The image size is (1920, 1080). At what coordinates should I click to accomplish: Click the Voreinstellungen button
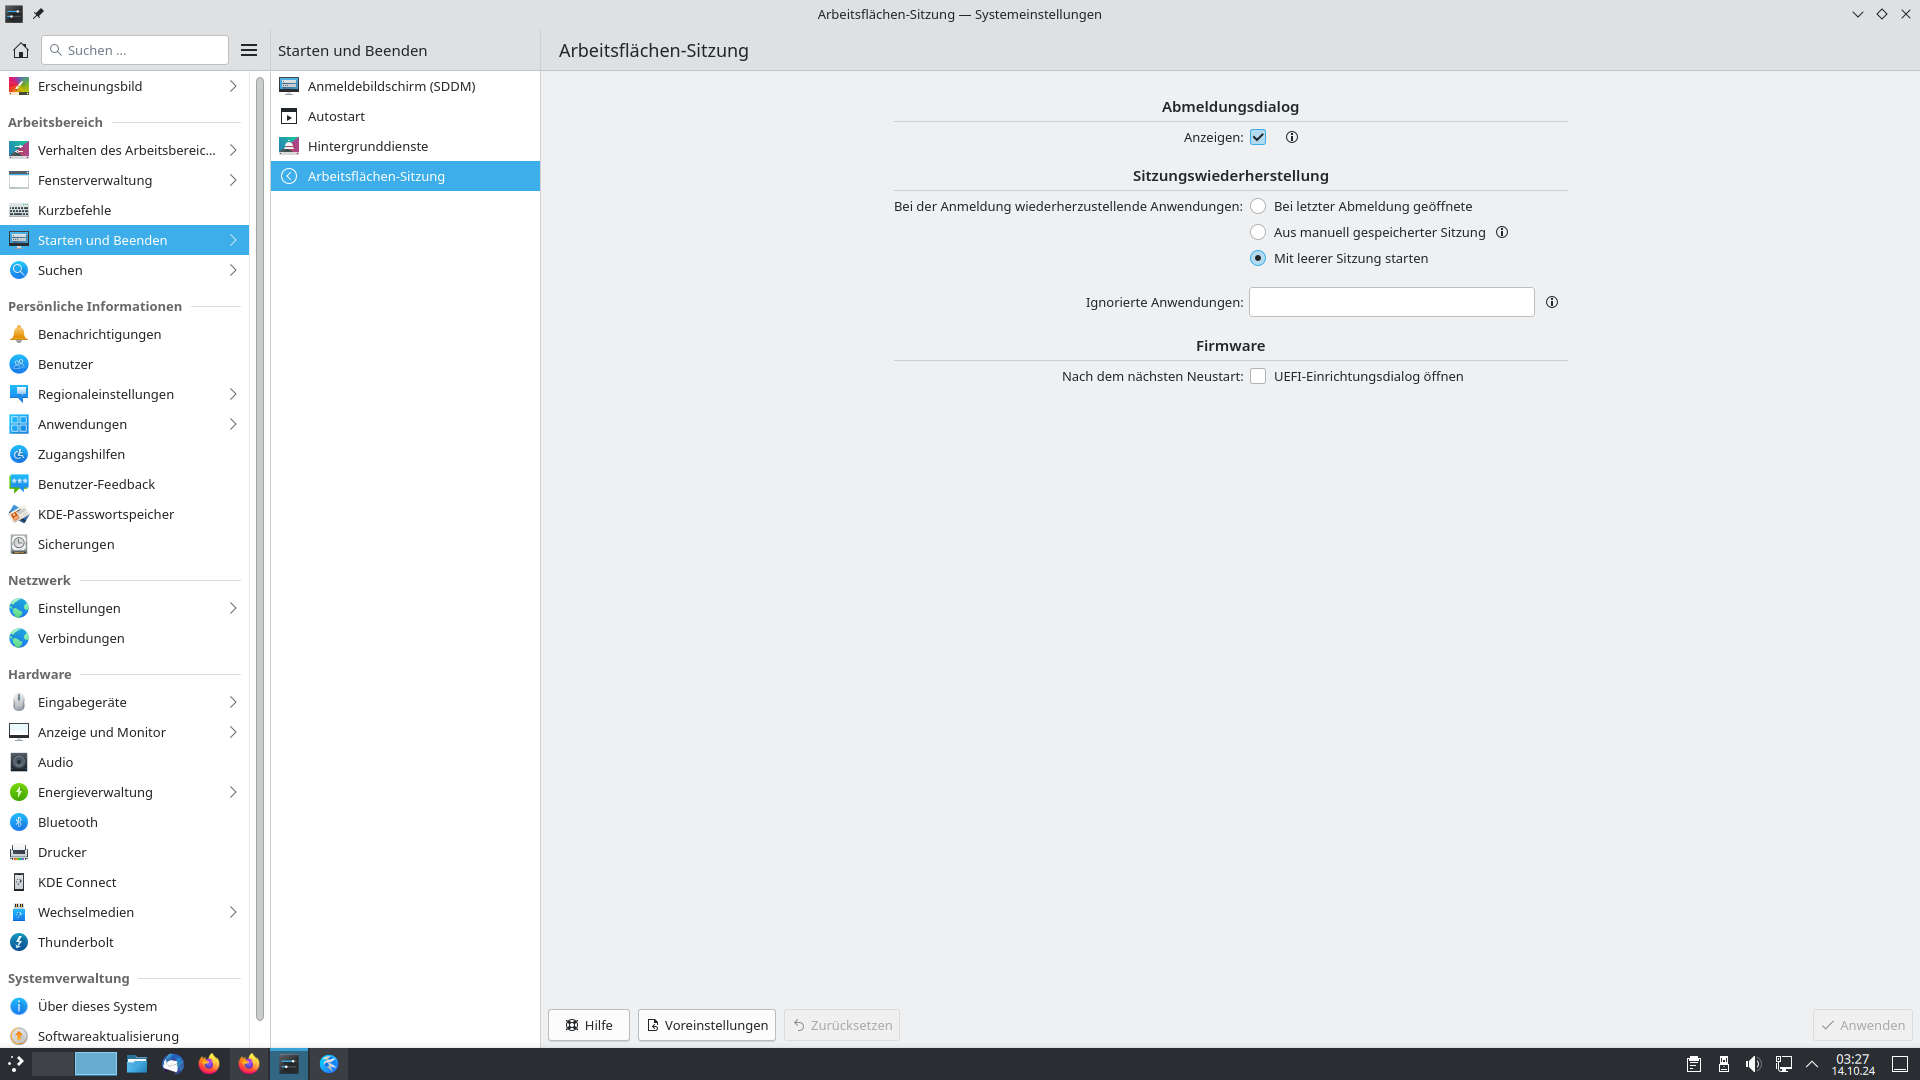pos(707,1025)
